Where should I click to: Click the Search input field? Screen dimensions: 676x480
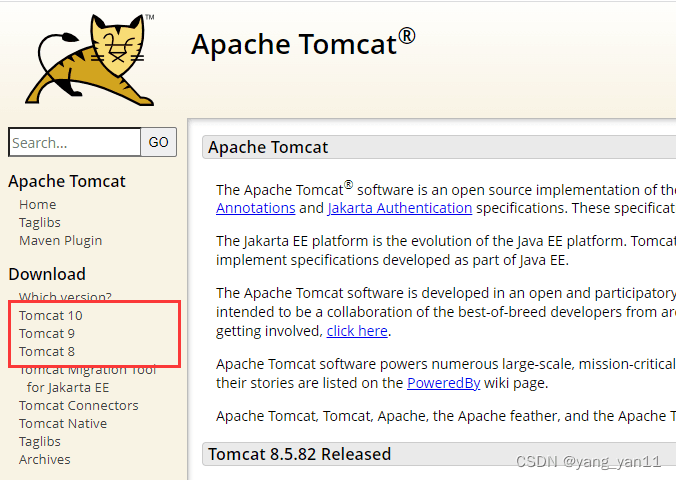(x=74, y=142)
